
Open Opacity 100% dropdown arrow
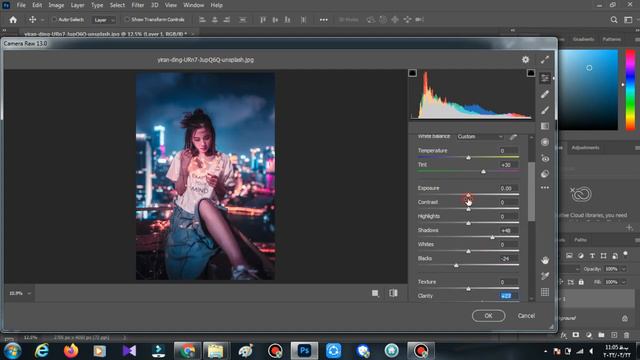[x=624, y=269]
